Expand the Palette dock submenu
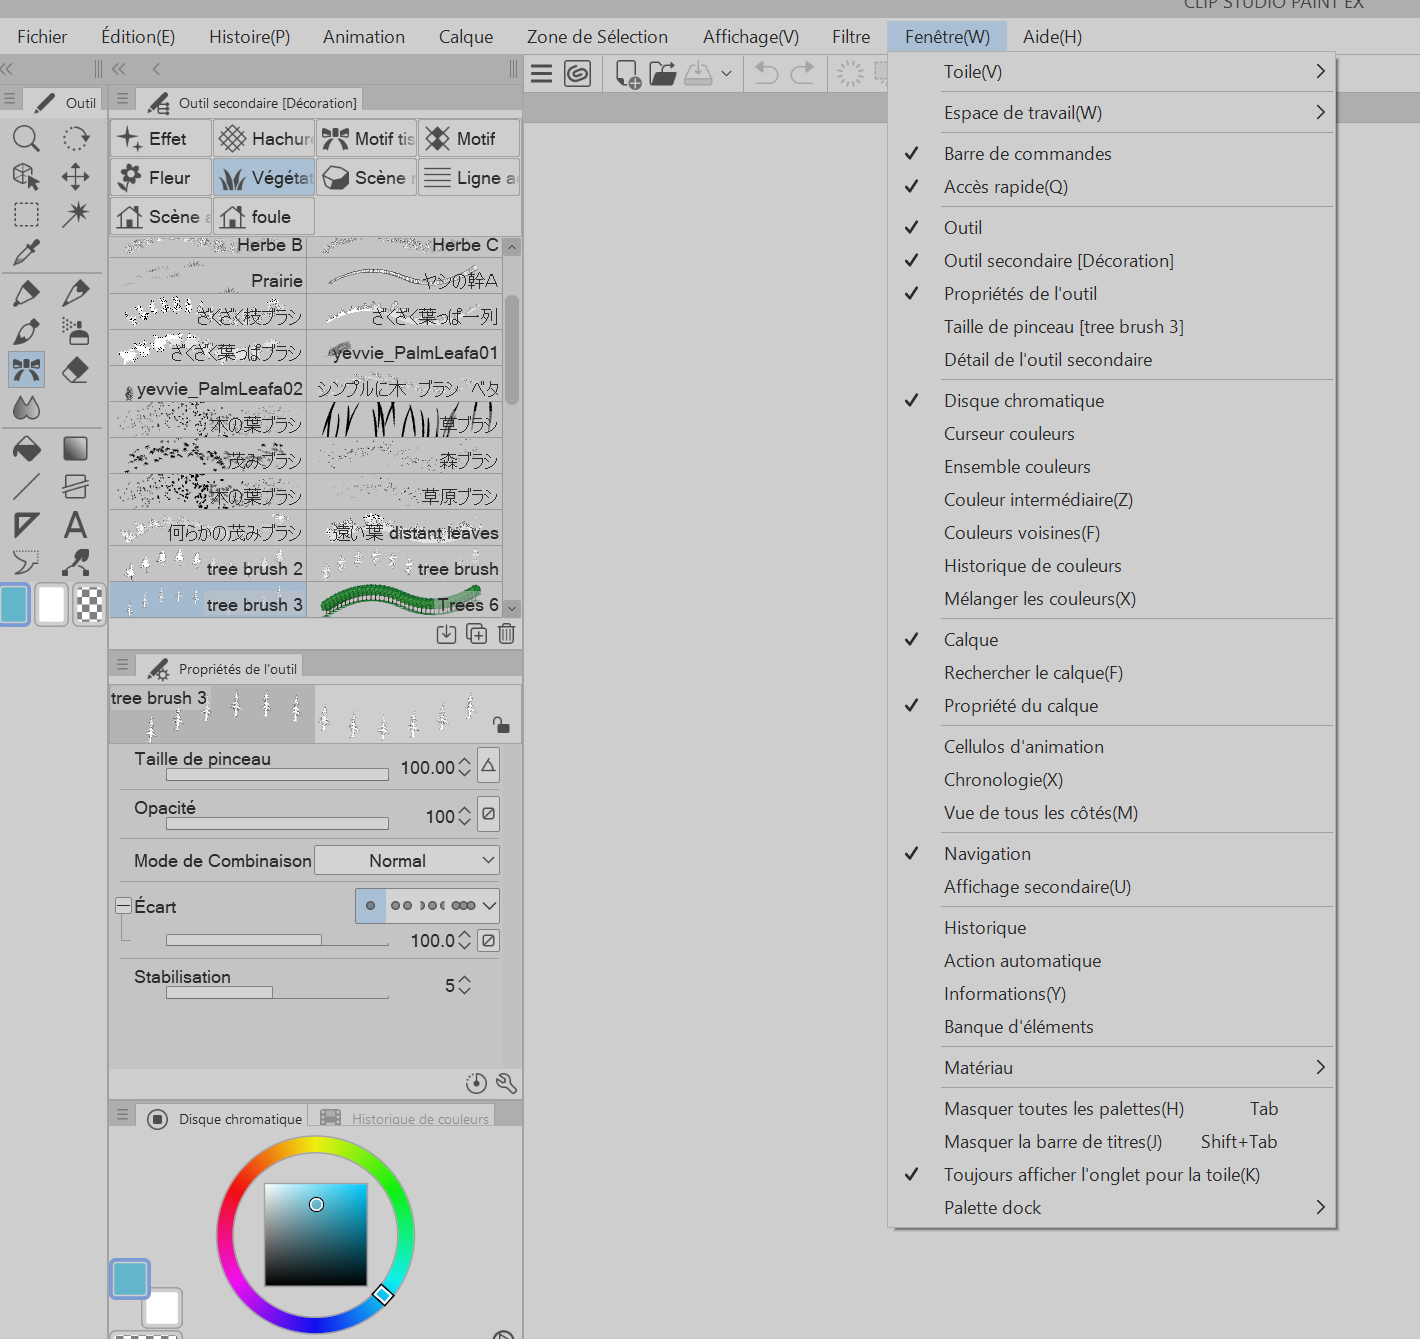The height and width of the screenshot is (1339, 1420). pyautogui.click(x=1112, y=1208)
